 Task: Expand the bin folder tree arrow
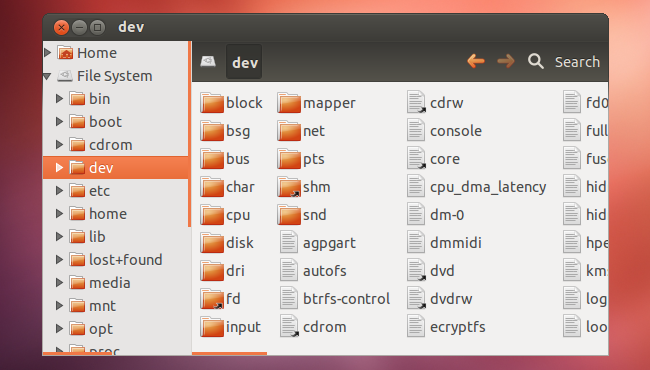point(59,99)
